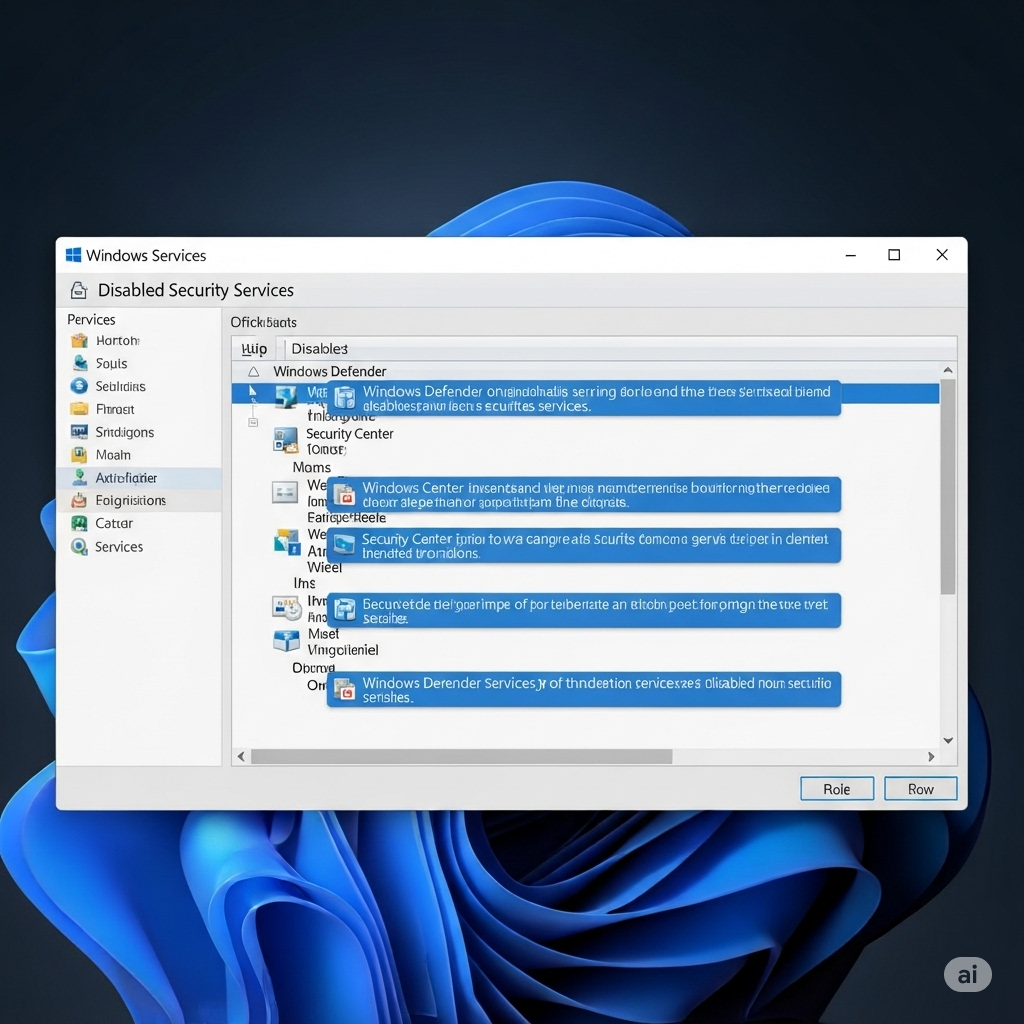This screenshot has height=1024, width=1024.
Task: Click the monitor icon in highlighted row
Action: tap(285, 396)
